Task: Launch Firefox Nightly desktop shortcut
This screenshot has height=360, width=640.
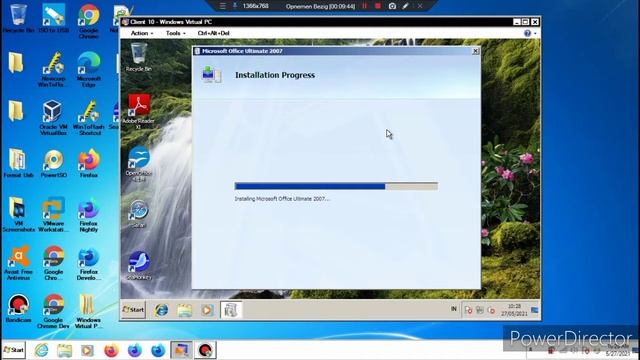Action: (x=89, y=214)
